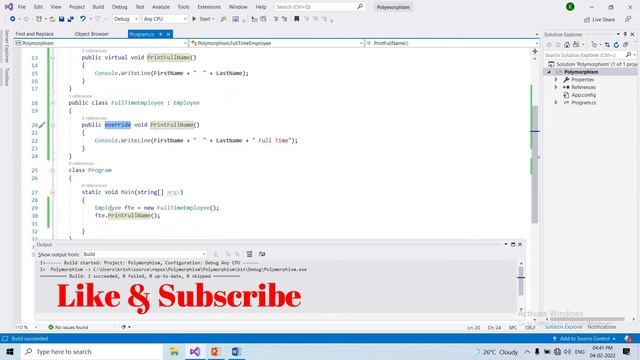The width and height of the screenshot is (640, 360).
Task: Open the Debug menu
Action: pyautogui.click(x=120, y=7)
